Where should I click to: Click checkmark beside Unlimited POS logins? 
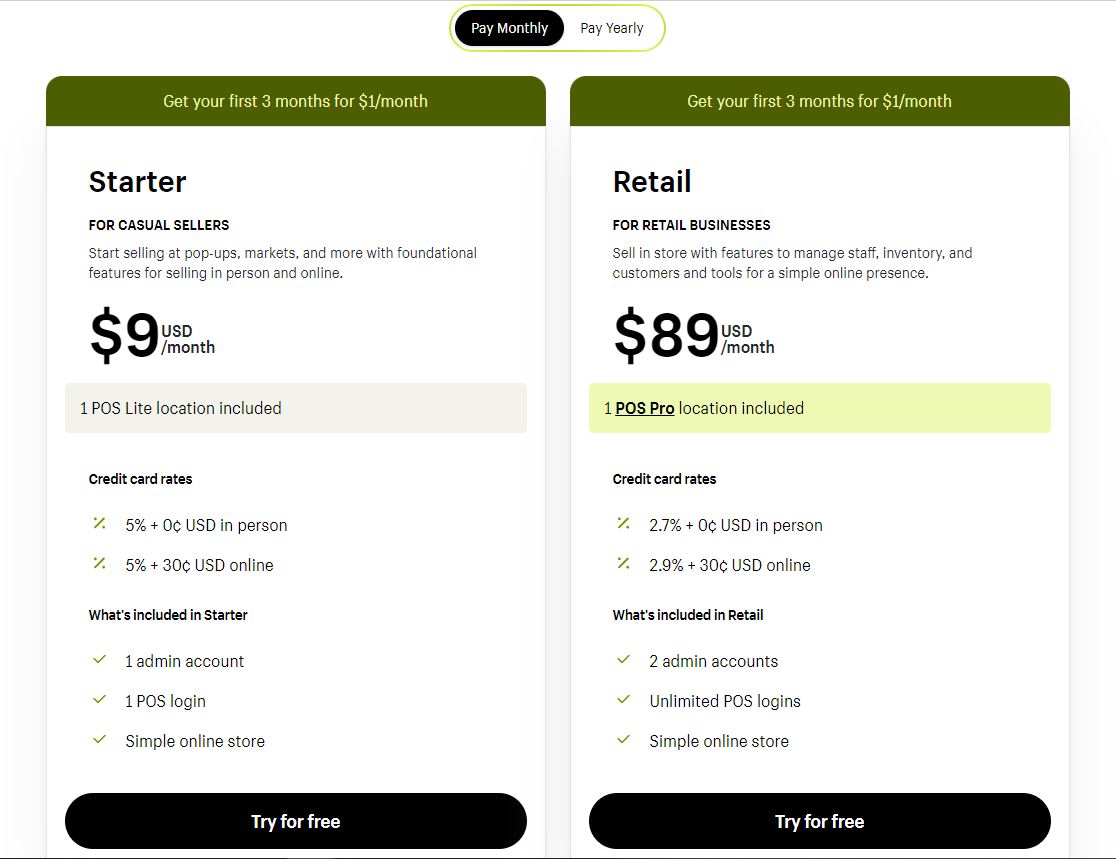tap(623, 700)
